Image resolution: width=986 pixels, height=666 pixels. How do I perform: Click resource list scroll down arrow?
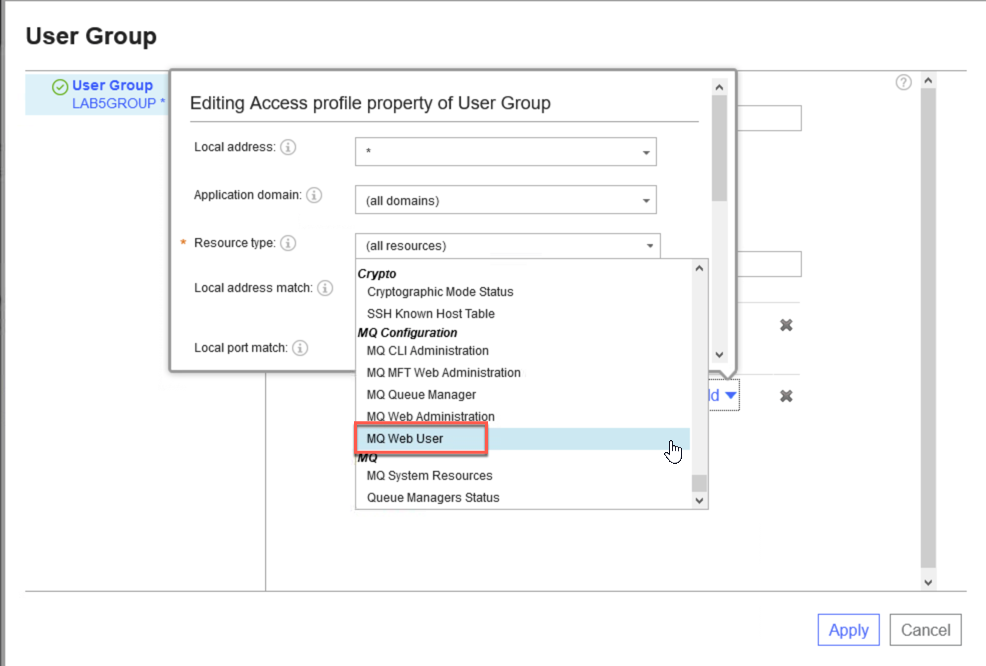coord(699,501)
